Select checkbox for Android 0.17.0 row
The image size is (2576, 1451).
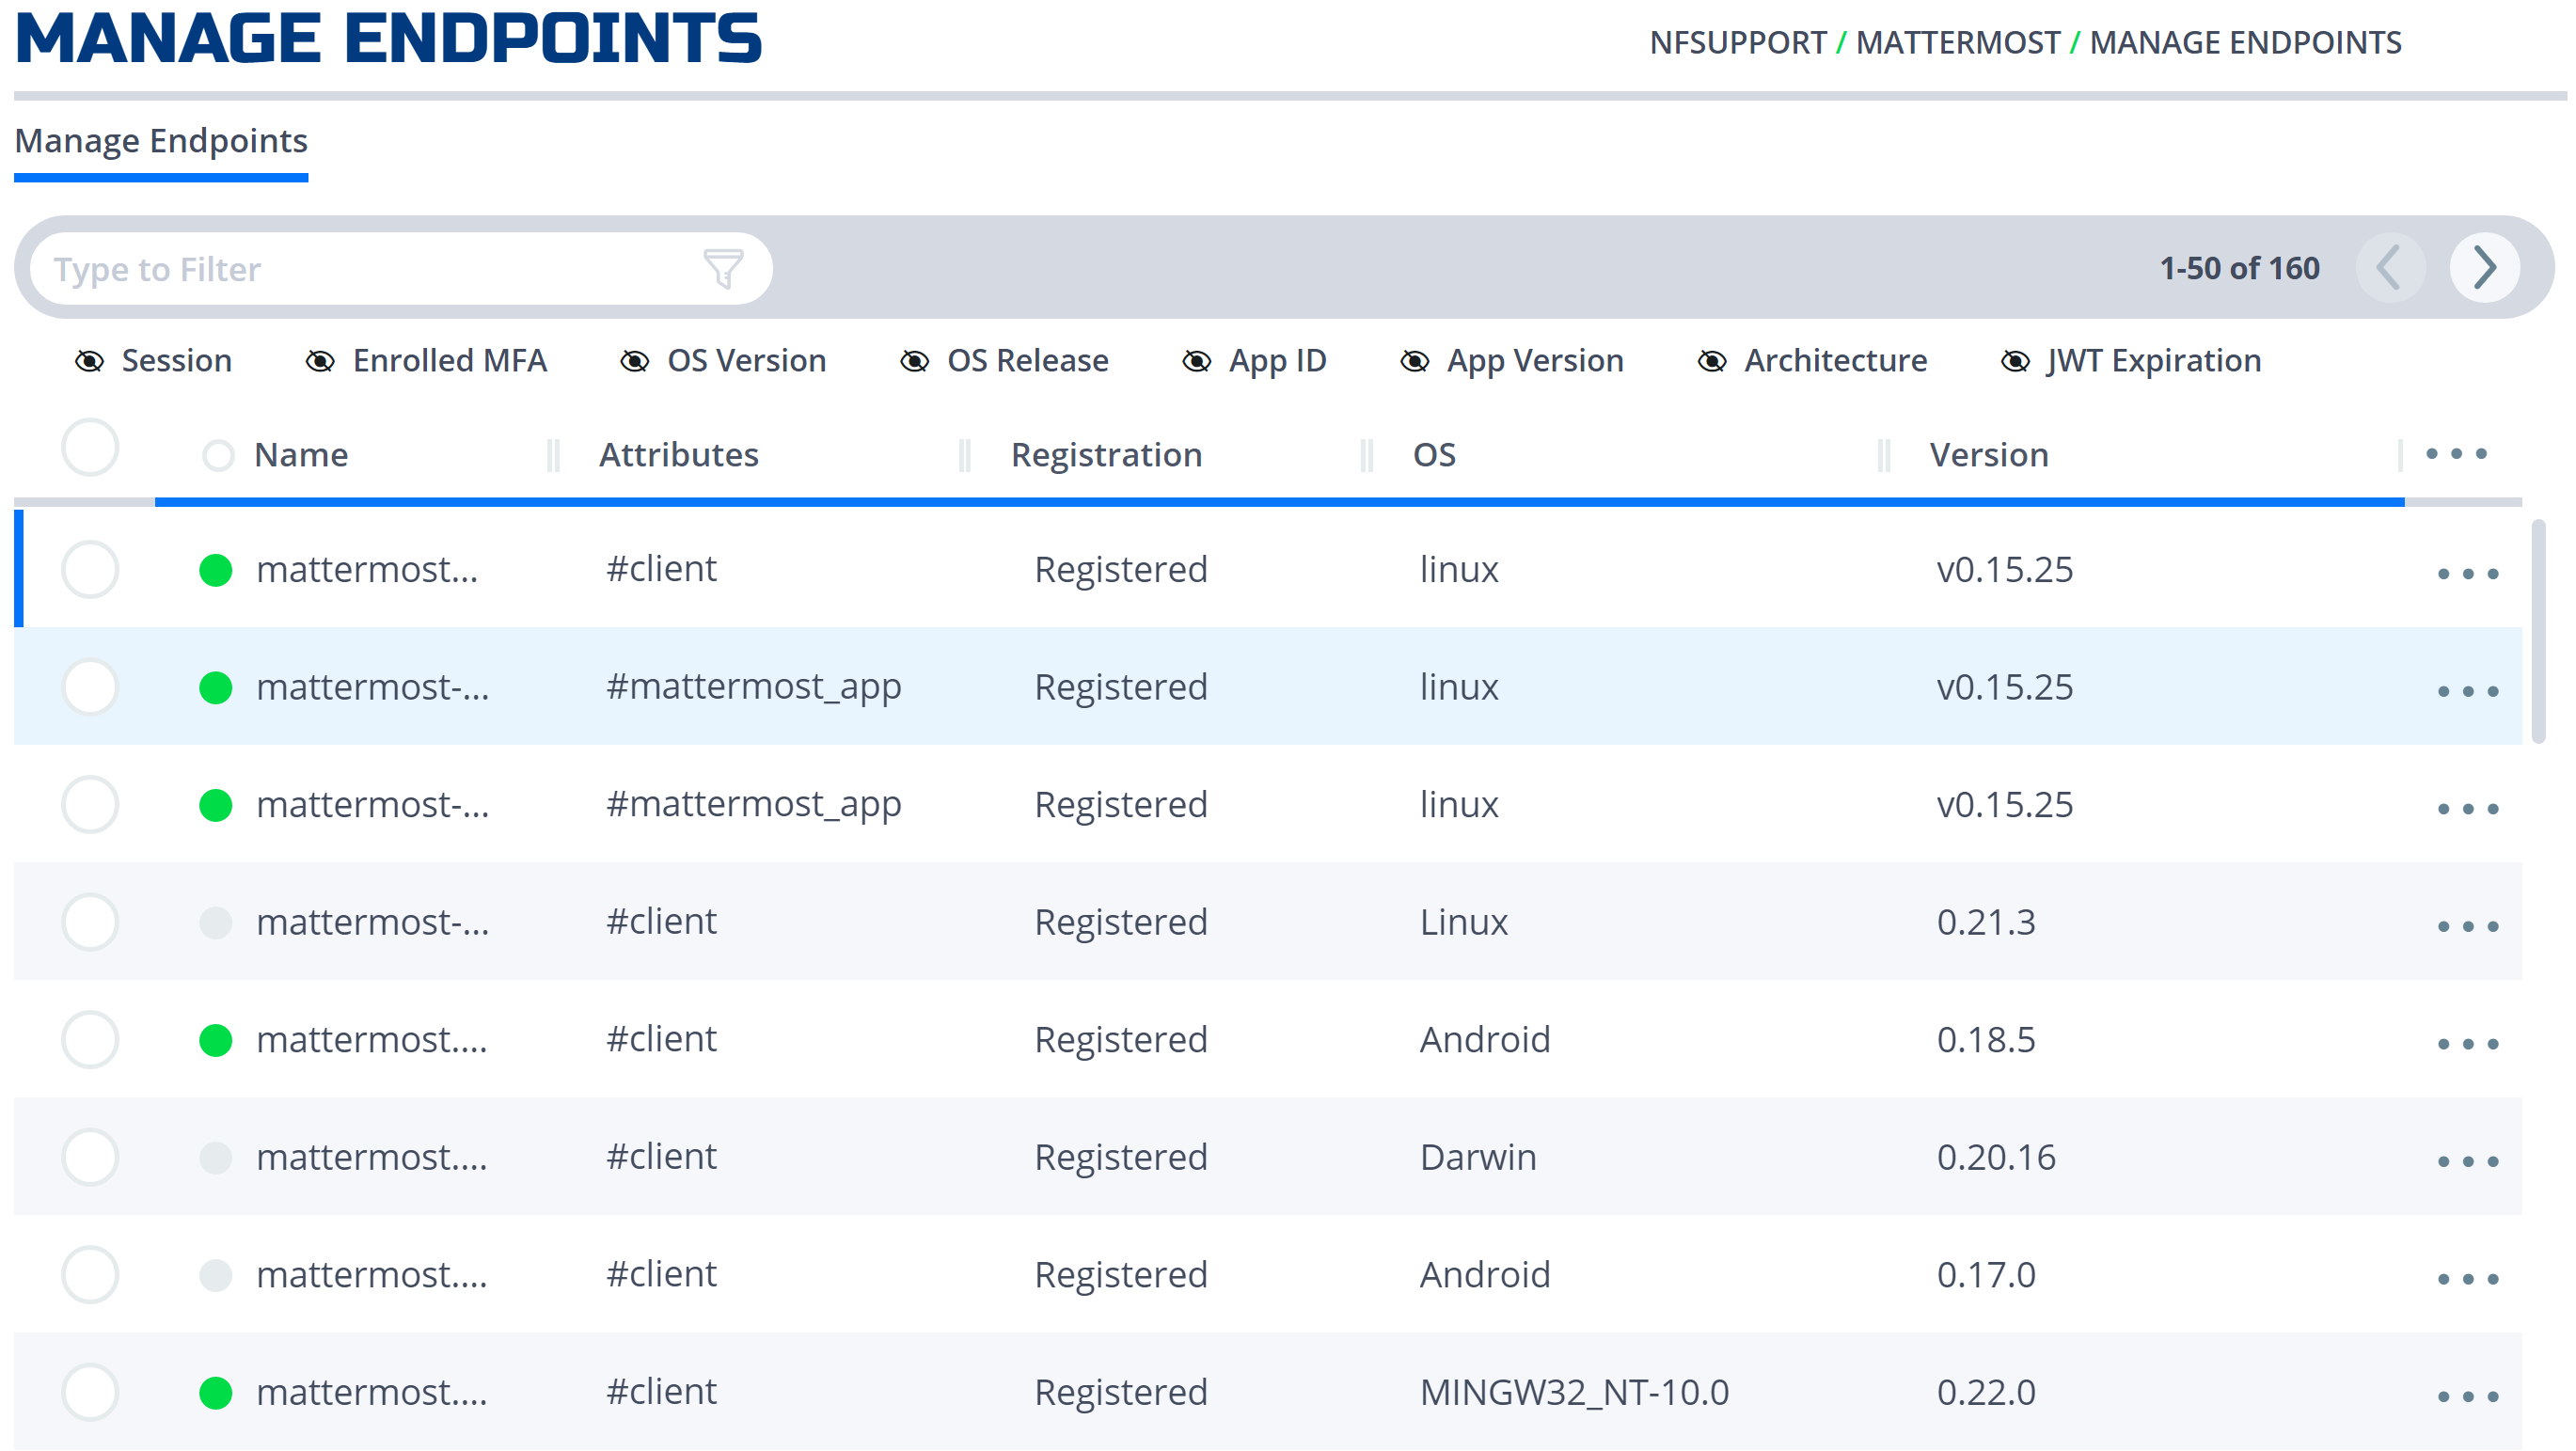(x=90, y=1275)
